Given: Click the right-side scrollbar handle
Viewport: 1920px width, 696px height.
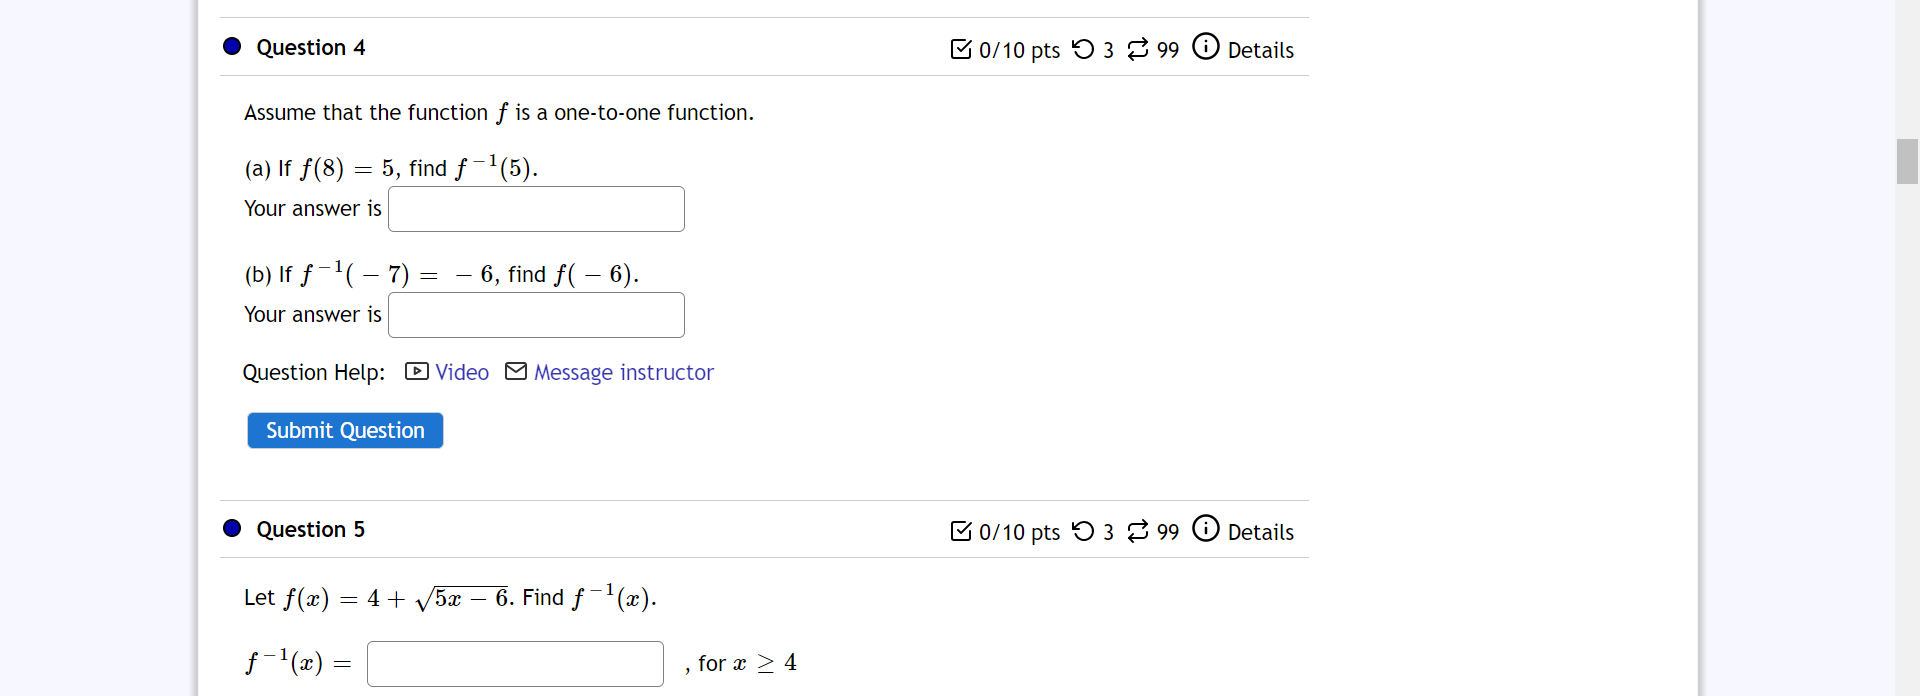Looking at the screenshot, I should (1907, 161).
